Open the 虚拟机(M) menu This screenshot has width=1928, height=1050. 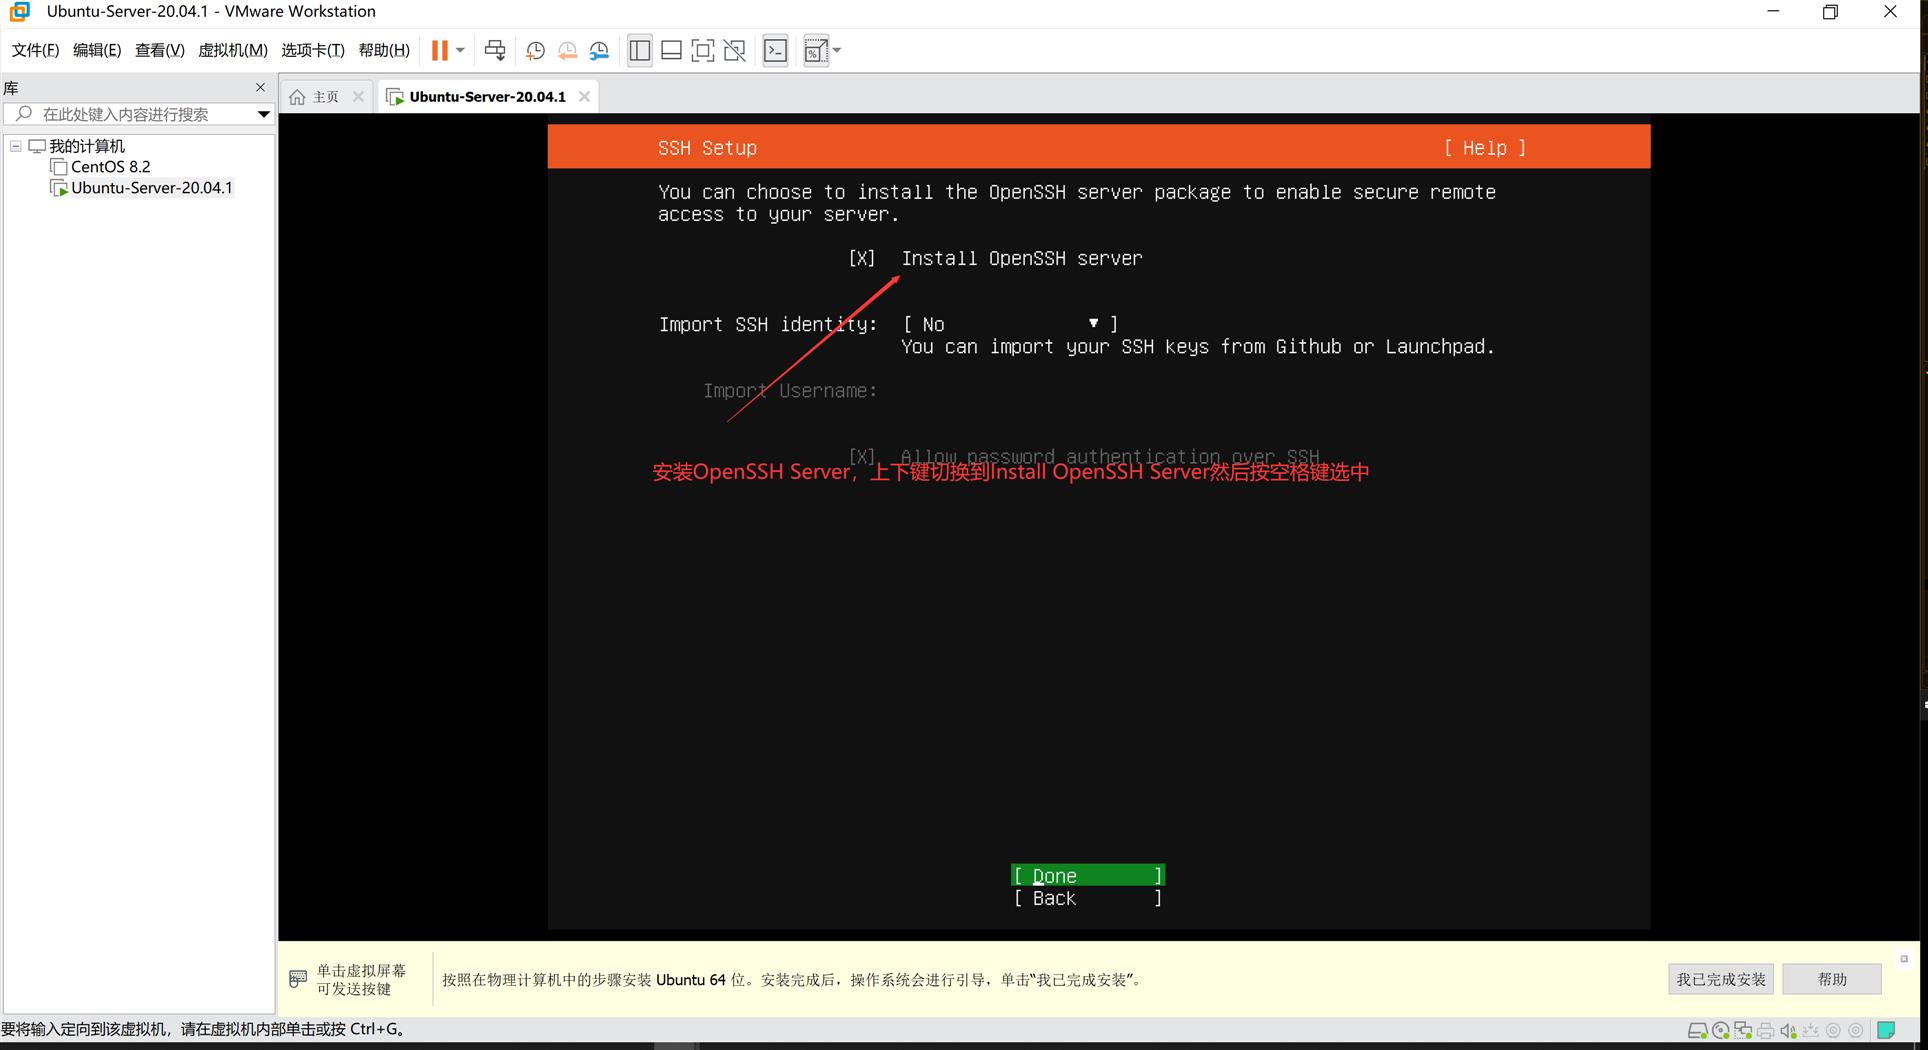(x=233, y=50)
